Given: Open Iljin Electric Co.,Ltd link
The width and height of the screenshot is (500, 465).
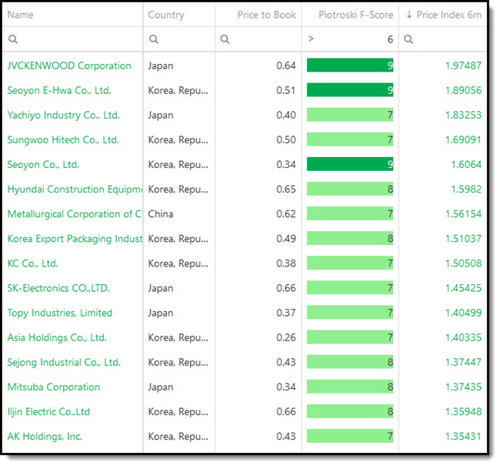Looking at the screenshot, I should (x=49, y=412).
